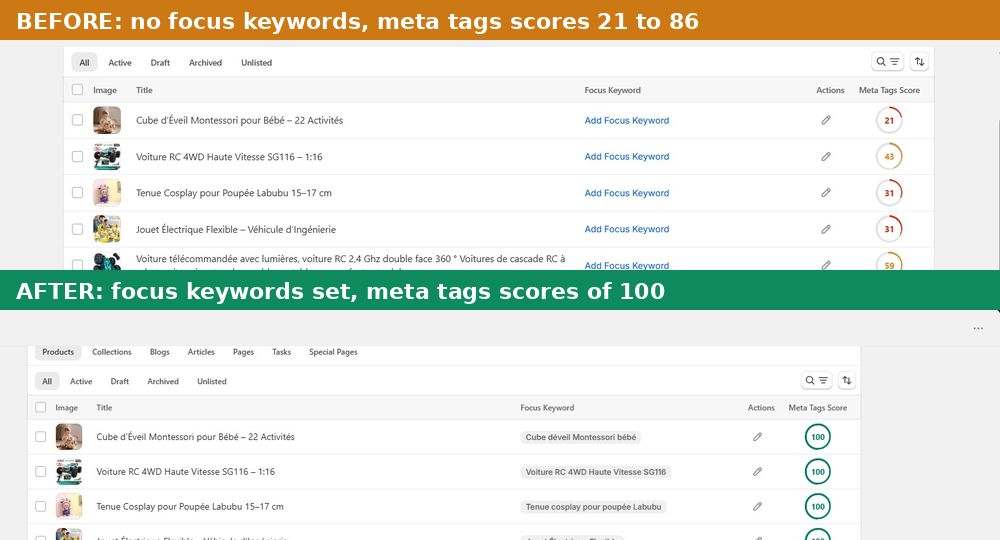
Task: Select the Unlisted tab in the BEFORE list
Action: click(x=256, y=62)
